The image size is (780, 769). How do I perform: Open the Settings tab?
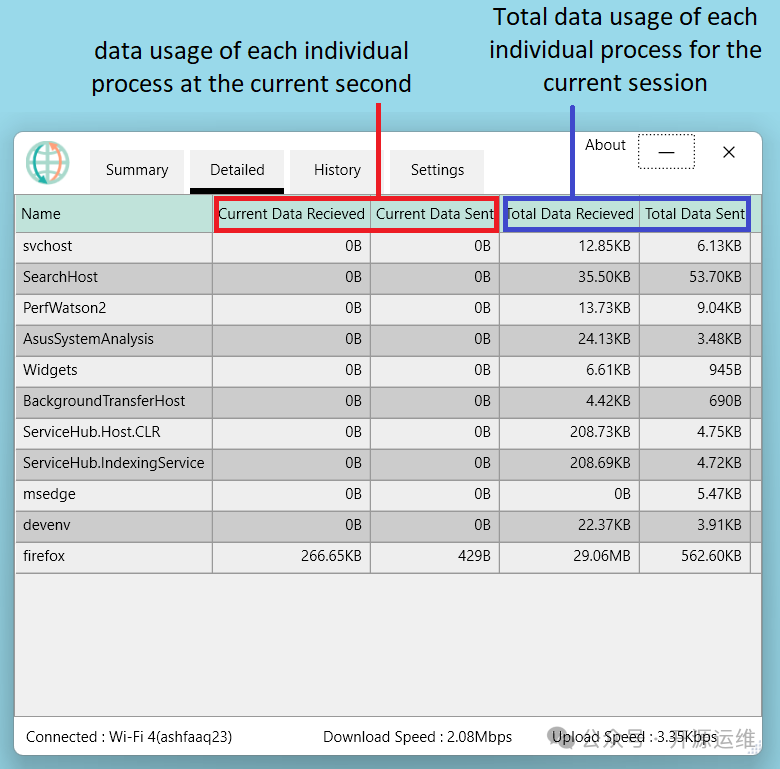tap(437, 170)
